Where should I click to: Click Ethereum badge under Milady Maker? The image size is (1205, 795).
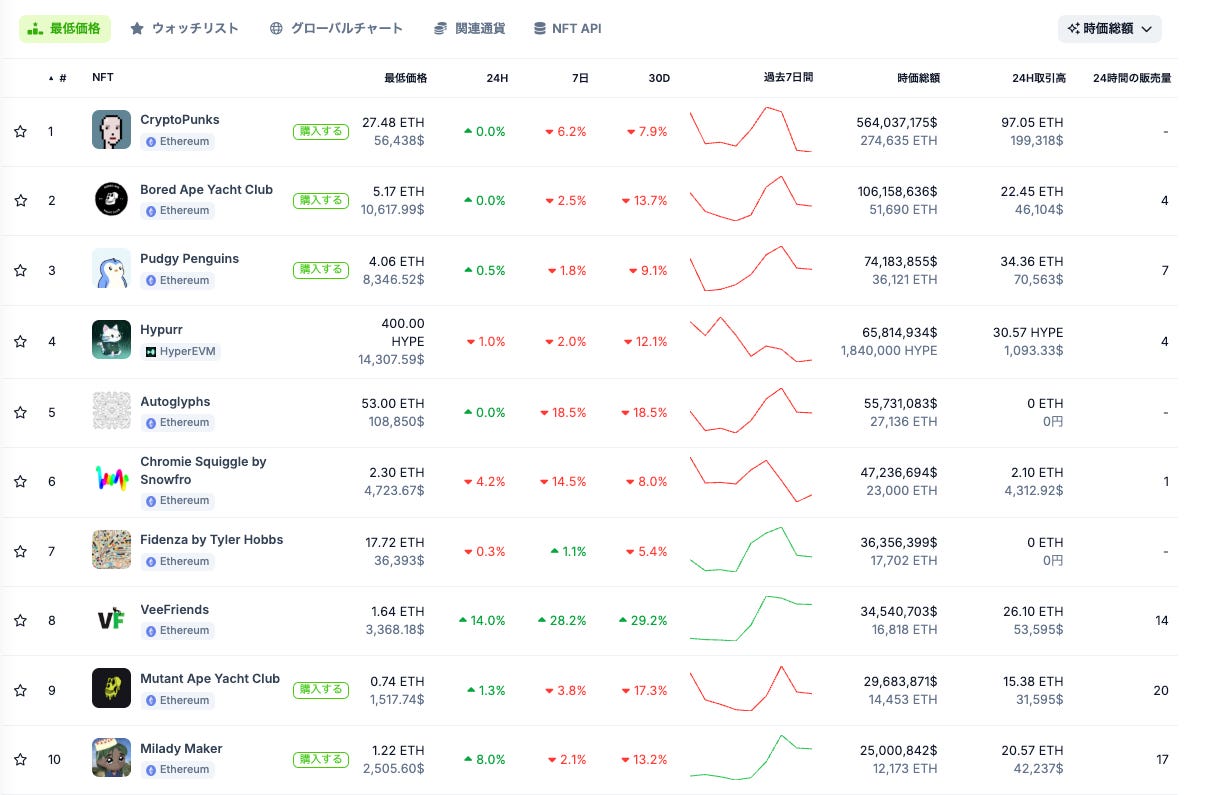point(178,770)
